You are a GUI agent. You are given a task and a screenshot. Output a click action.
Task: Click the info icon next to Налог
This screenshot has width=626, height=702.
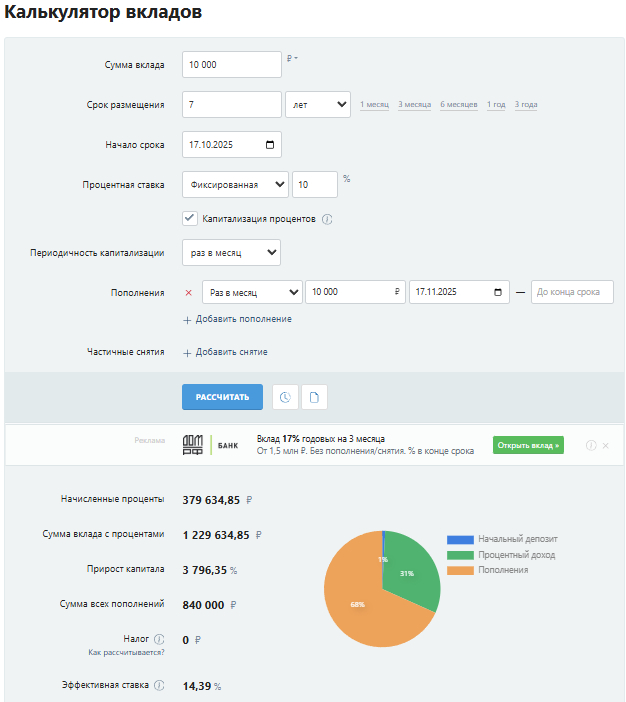(x=159, y=638)
